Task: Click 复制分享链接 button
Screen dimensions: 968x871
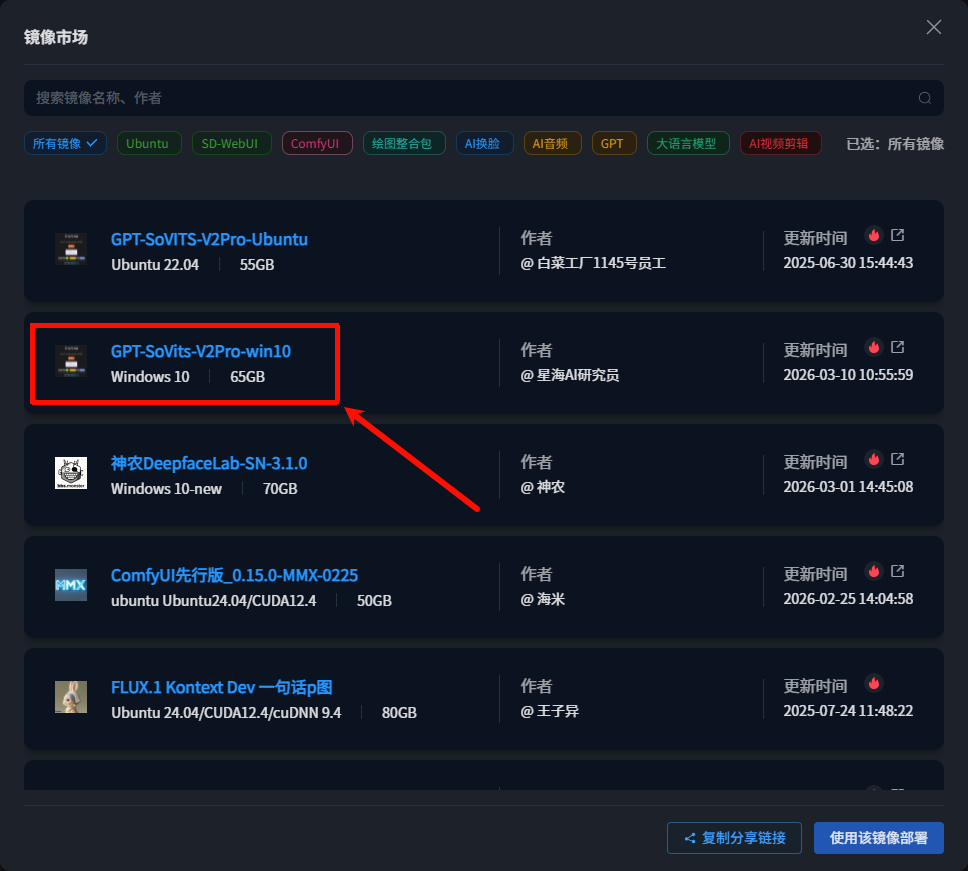Action: click(x=734, y=838)
